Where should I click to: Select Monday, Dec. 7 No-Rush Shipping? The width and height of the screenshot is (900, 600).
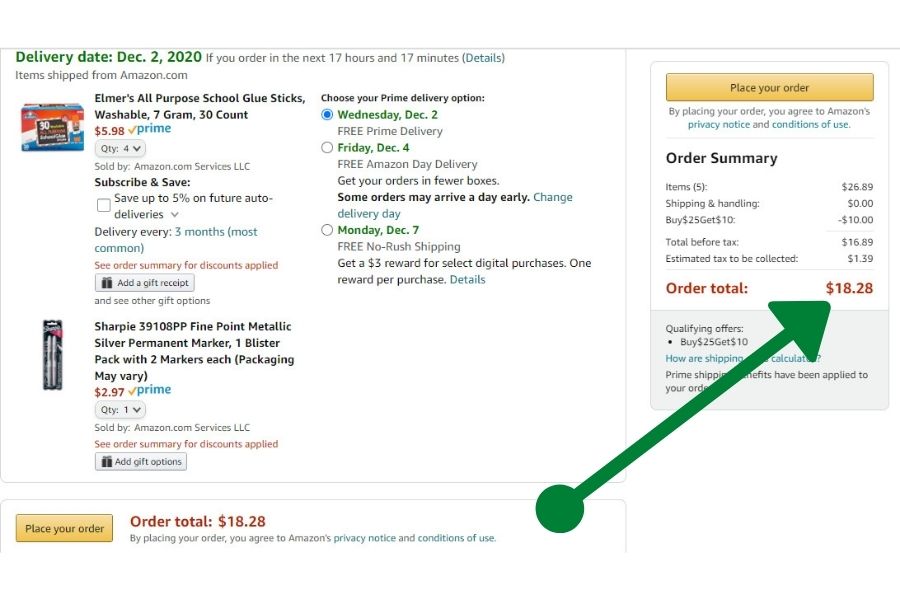(327, 230)
